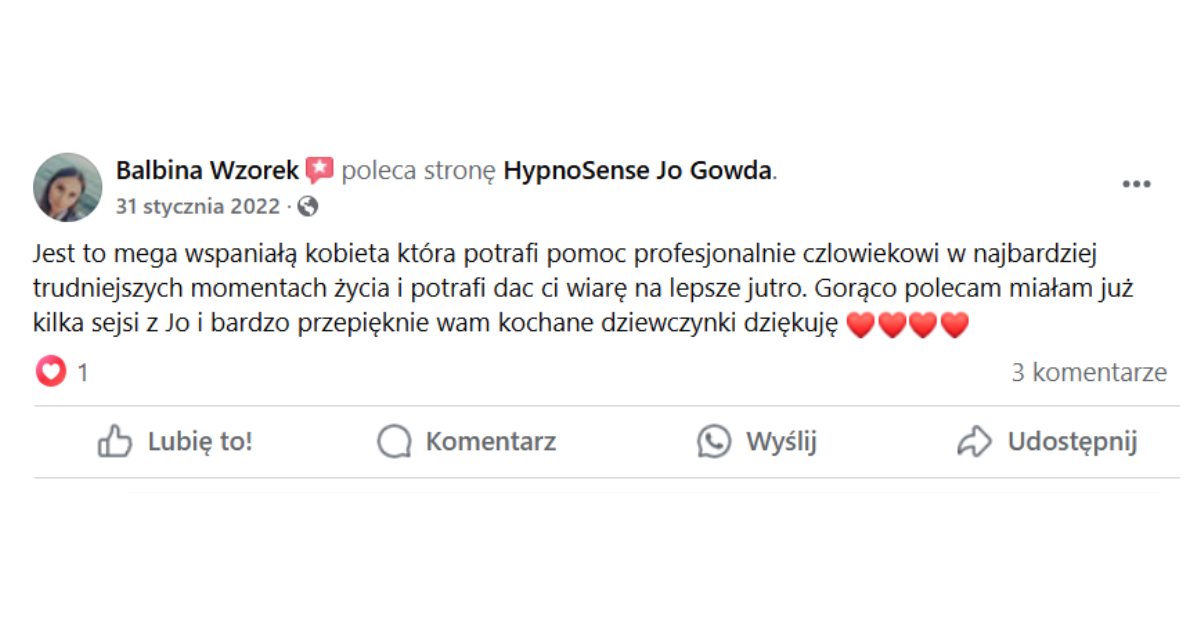Show the 3 komentarze comments
The image size is (1200, 630).
[x=1088, y=373]
